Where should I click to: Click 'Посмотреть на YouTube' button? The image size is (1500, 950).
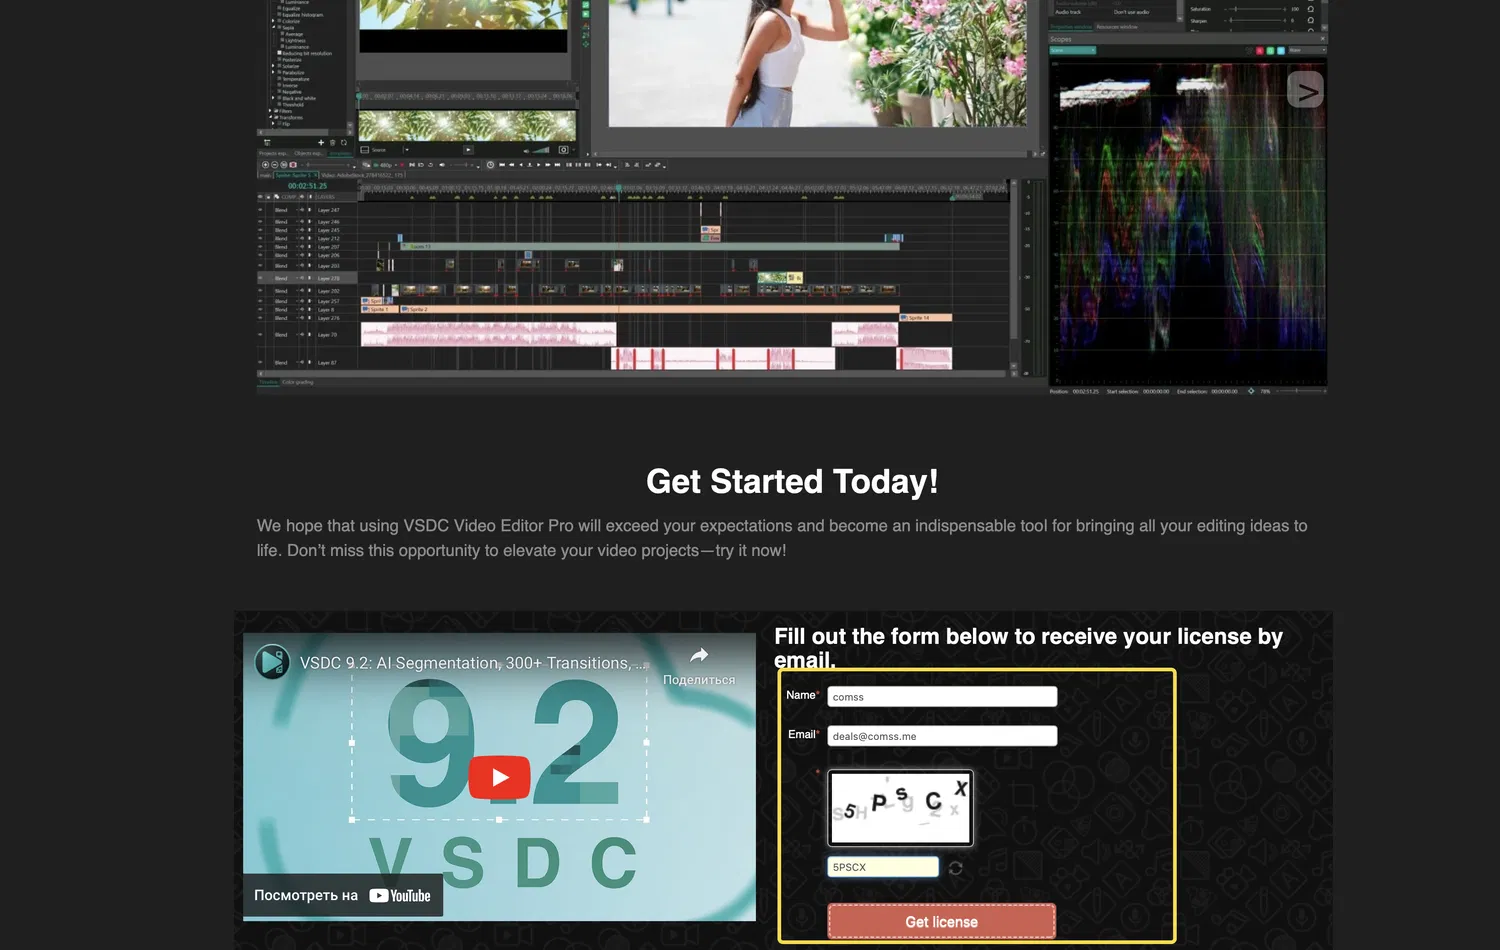point(343,895)
